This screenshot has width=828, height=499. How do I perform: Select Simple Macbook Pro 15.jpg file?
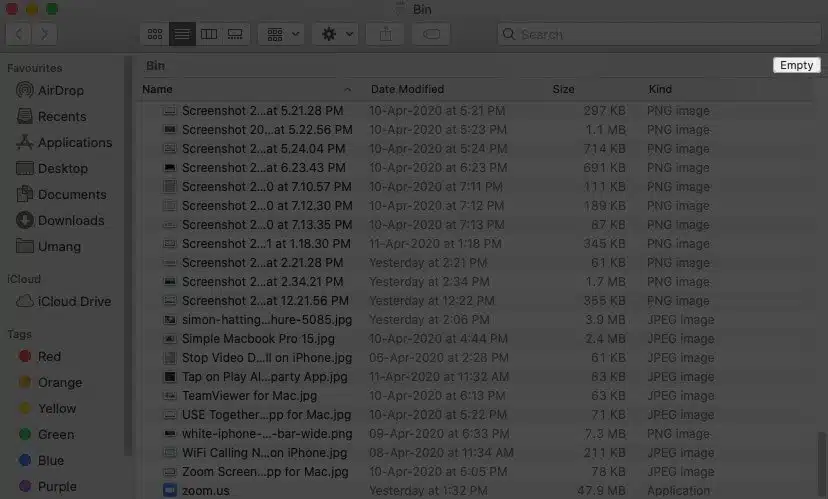258,339
